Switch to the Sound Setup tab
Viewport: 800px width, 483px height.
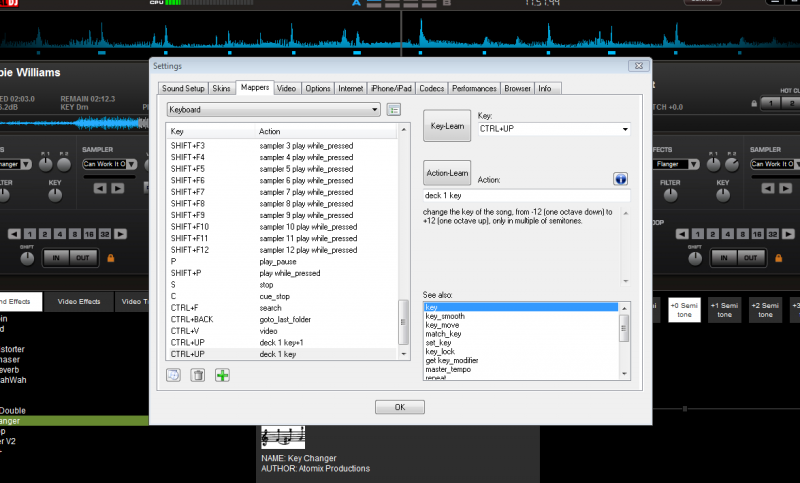coord(182,89)
